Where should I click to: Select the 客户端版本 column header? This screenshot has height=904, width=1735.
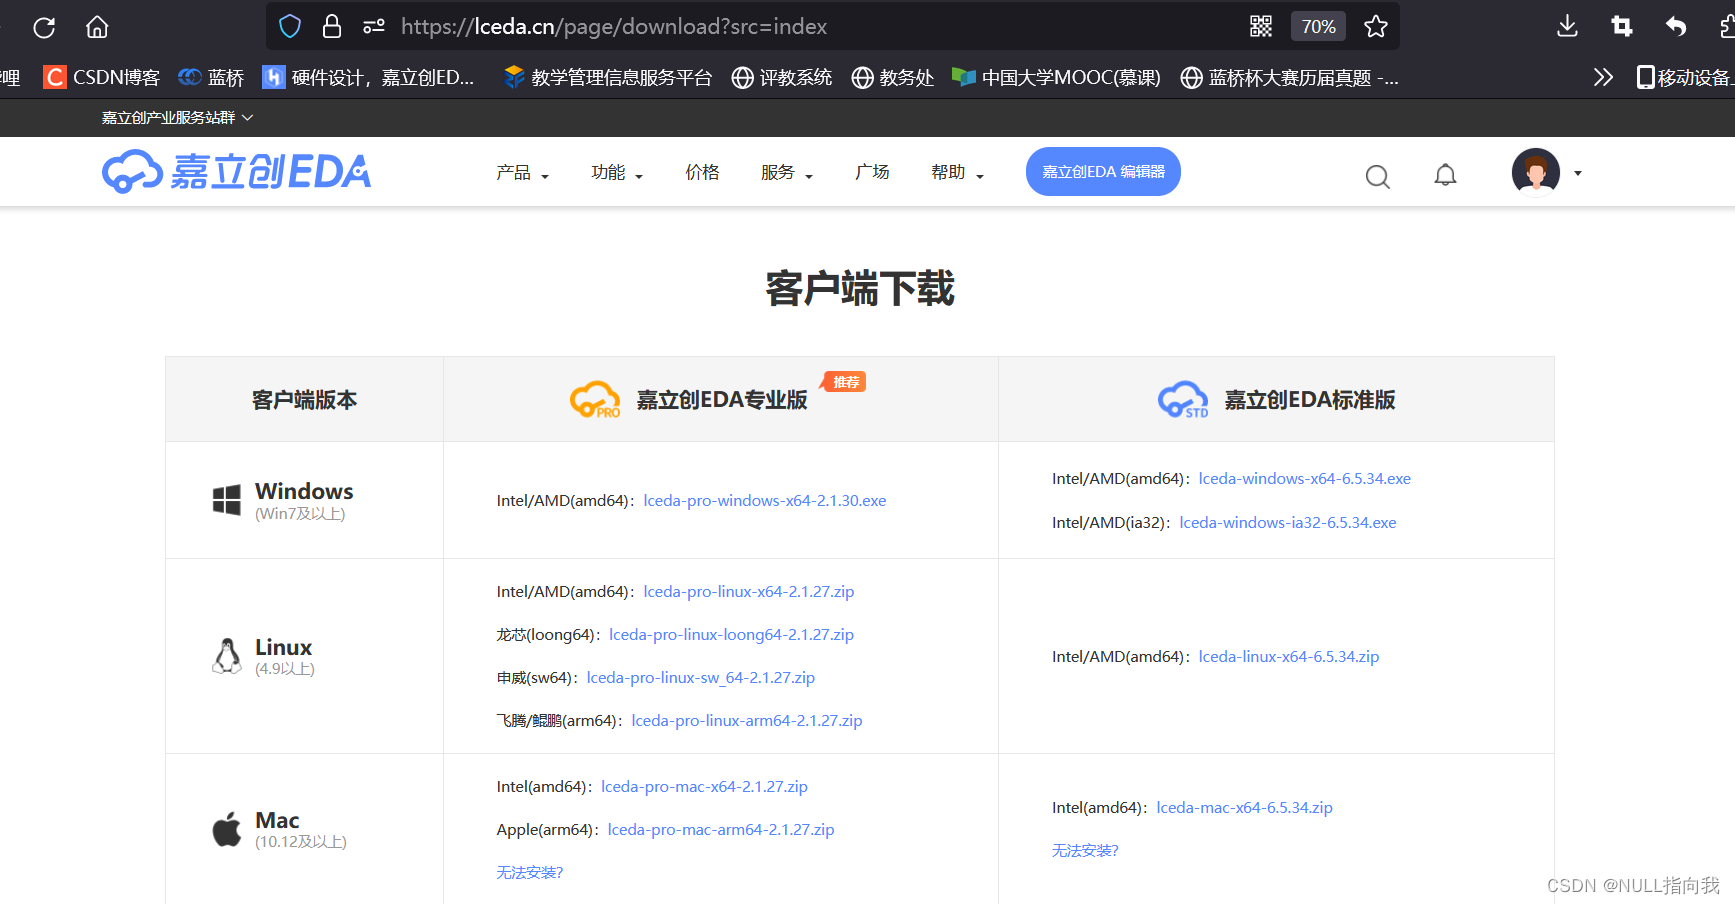(304, 400)
